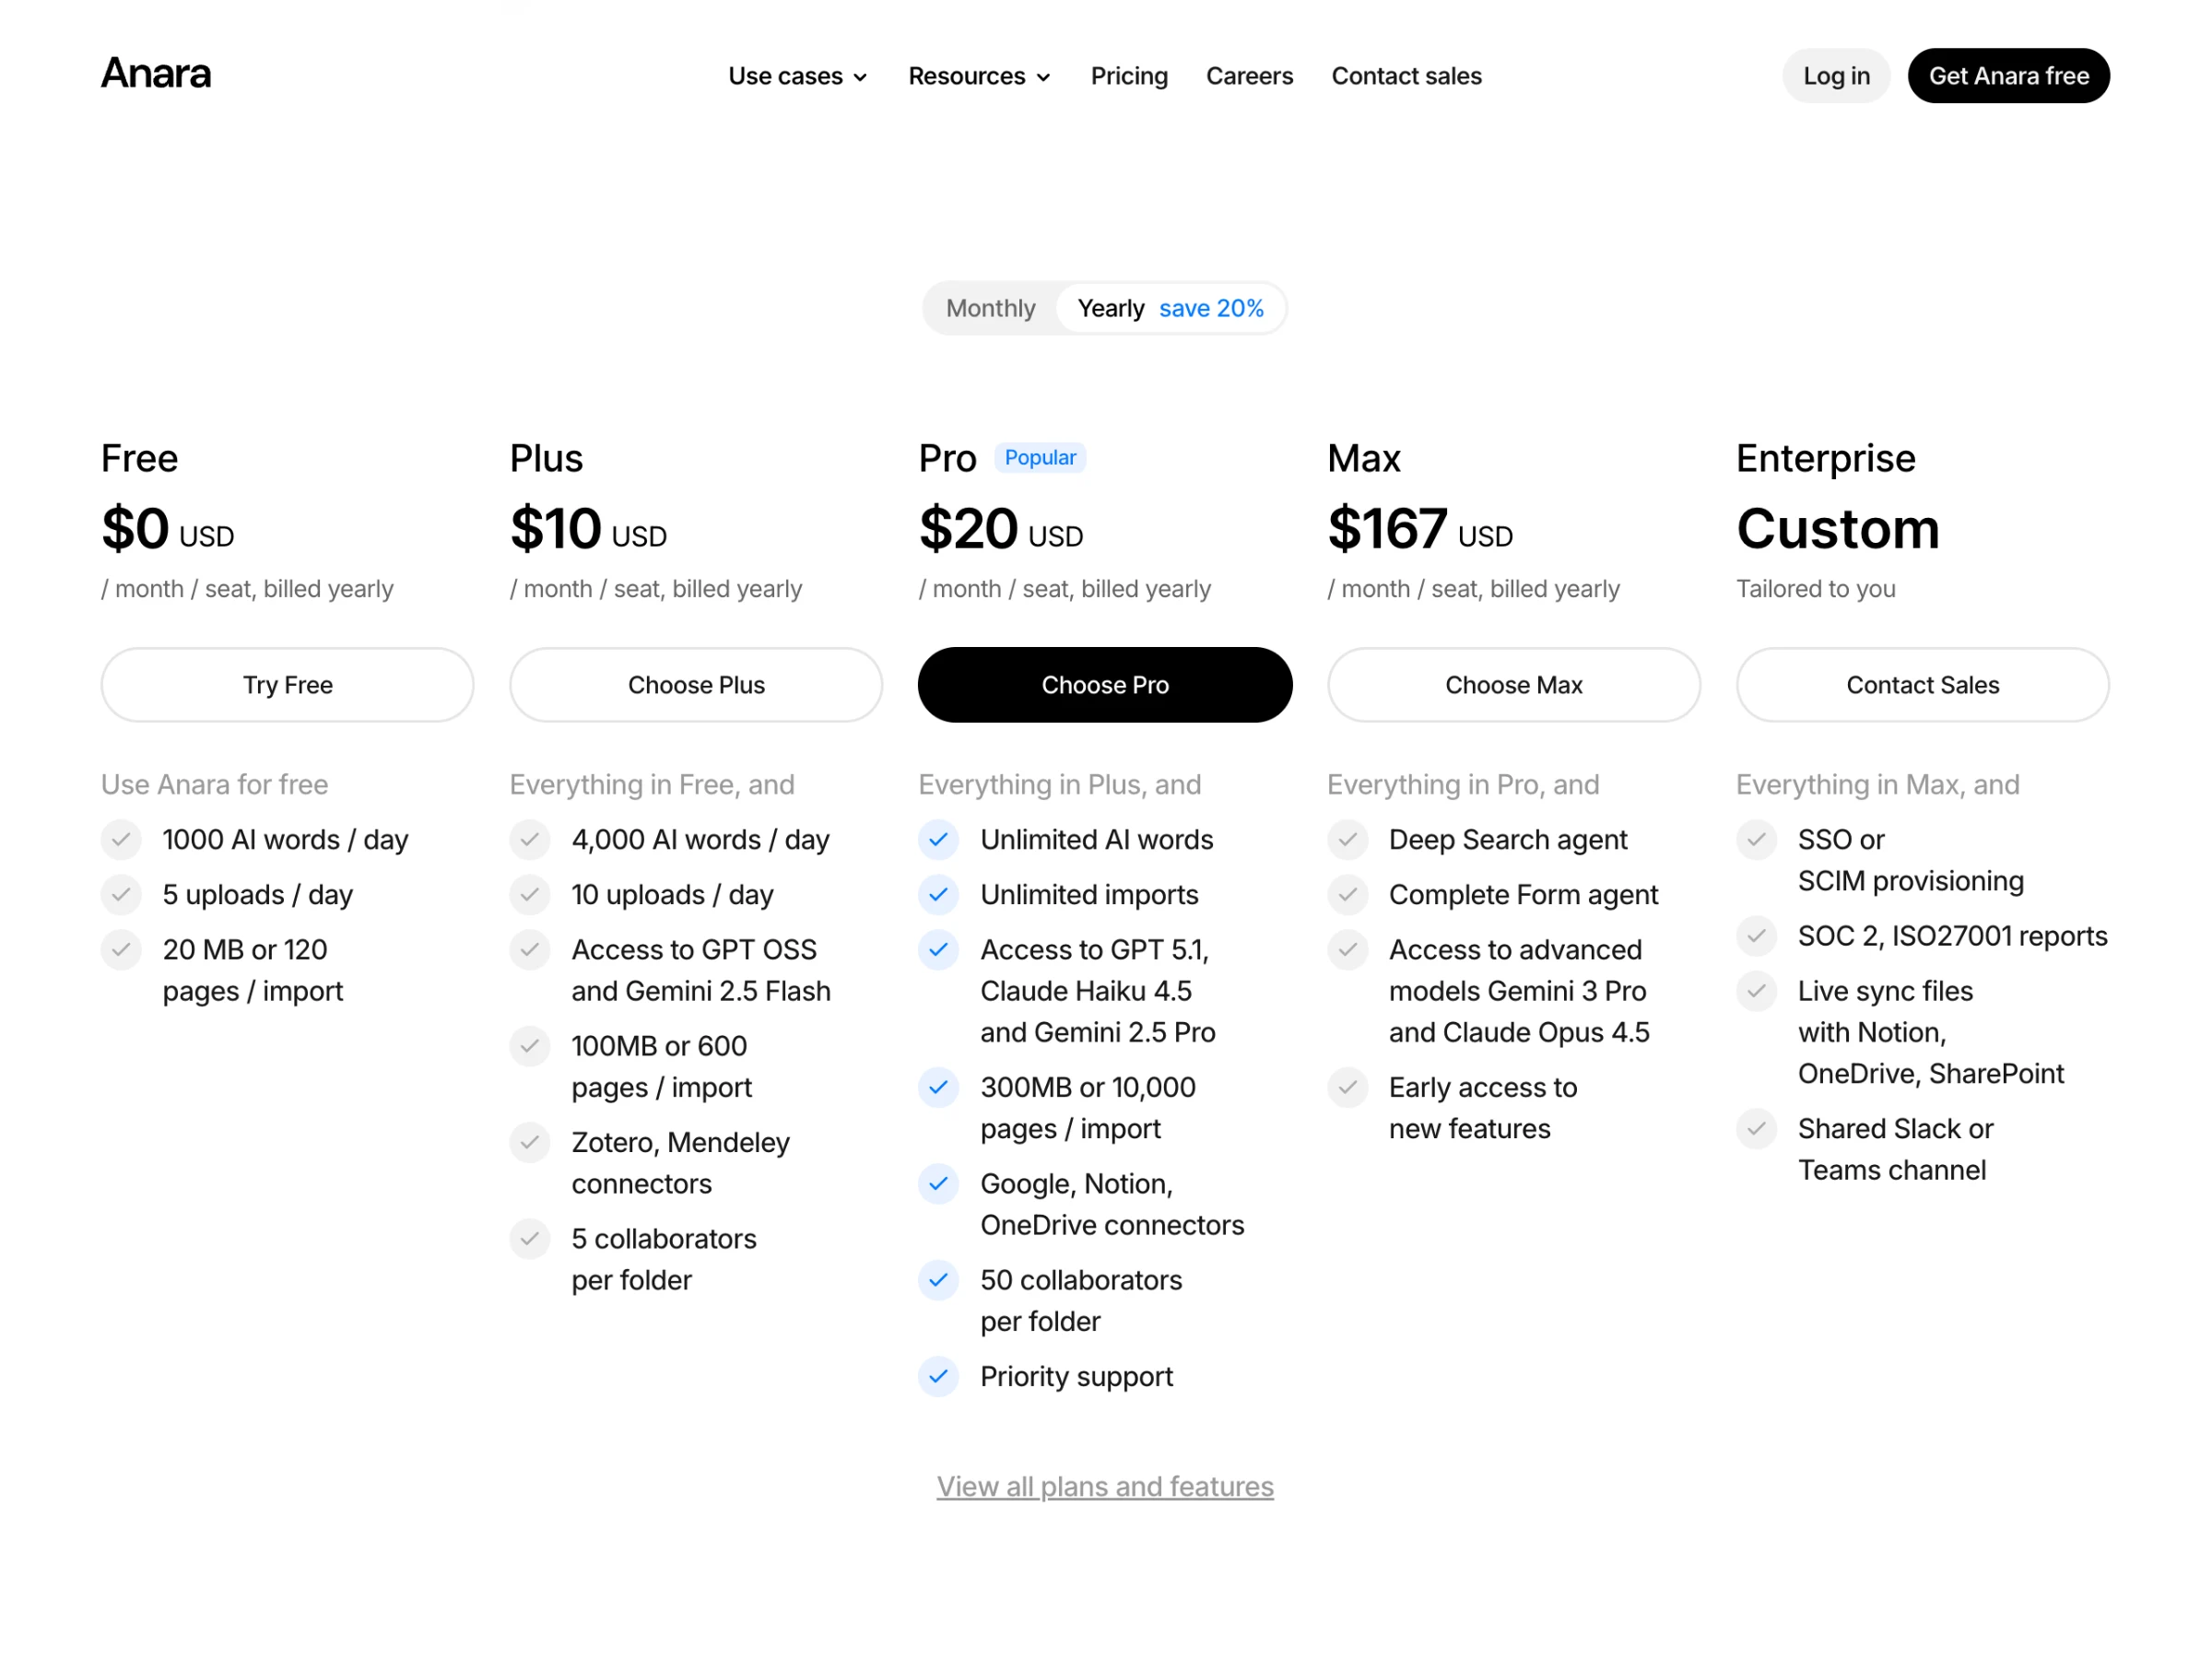Screen dimensions: 2212x1659
Task: Expand the Use cases menu
Action: [788, 76]
